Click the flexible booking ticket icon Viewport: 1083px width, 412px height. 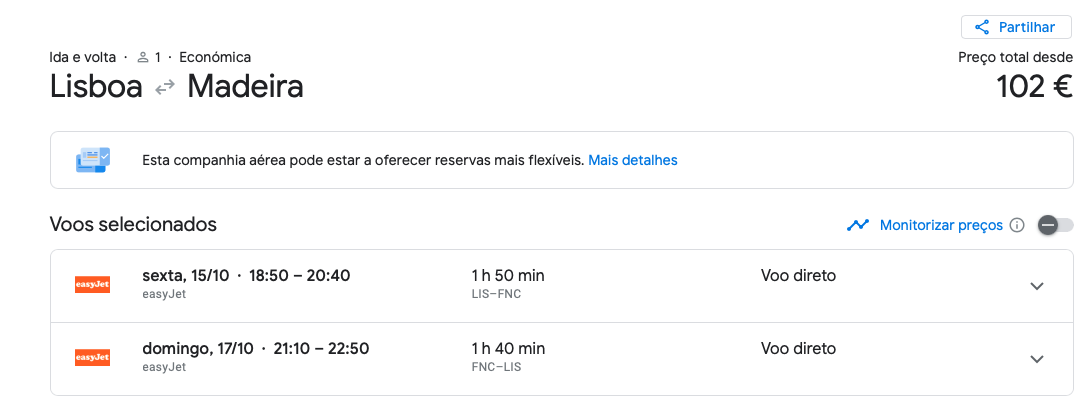(x=92, y=160)
